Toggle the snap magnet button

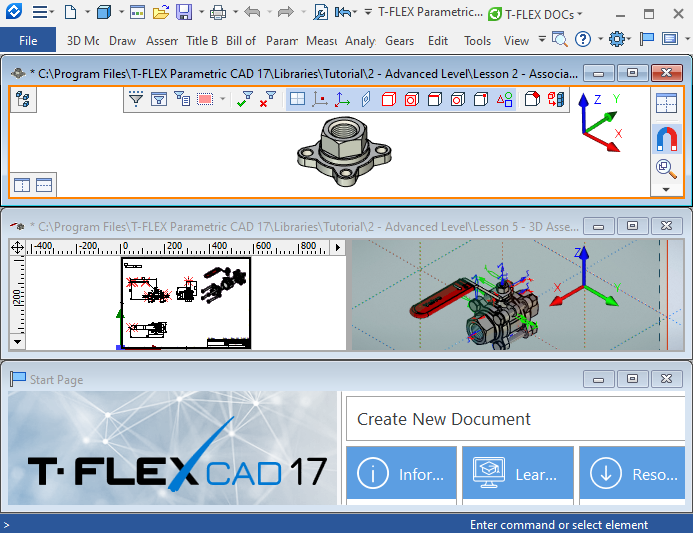point(666,139)
